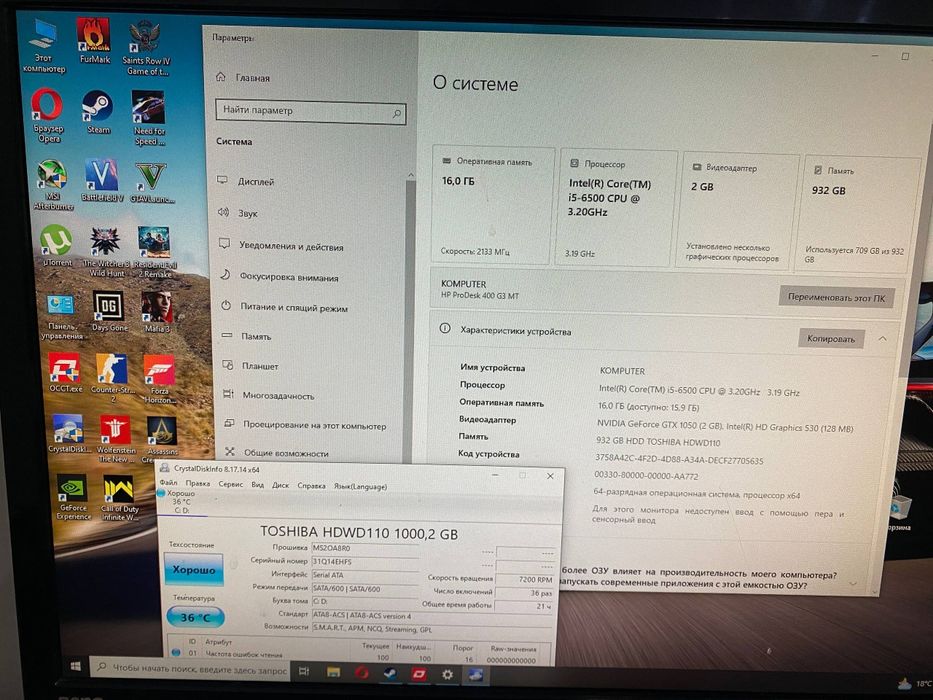Launch Battlefield V desktop shortcut
This screenshot has width=933, height=700.
102,180
